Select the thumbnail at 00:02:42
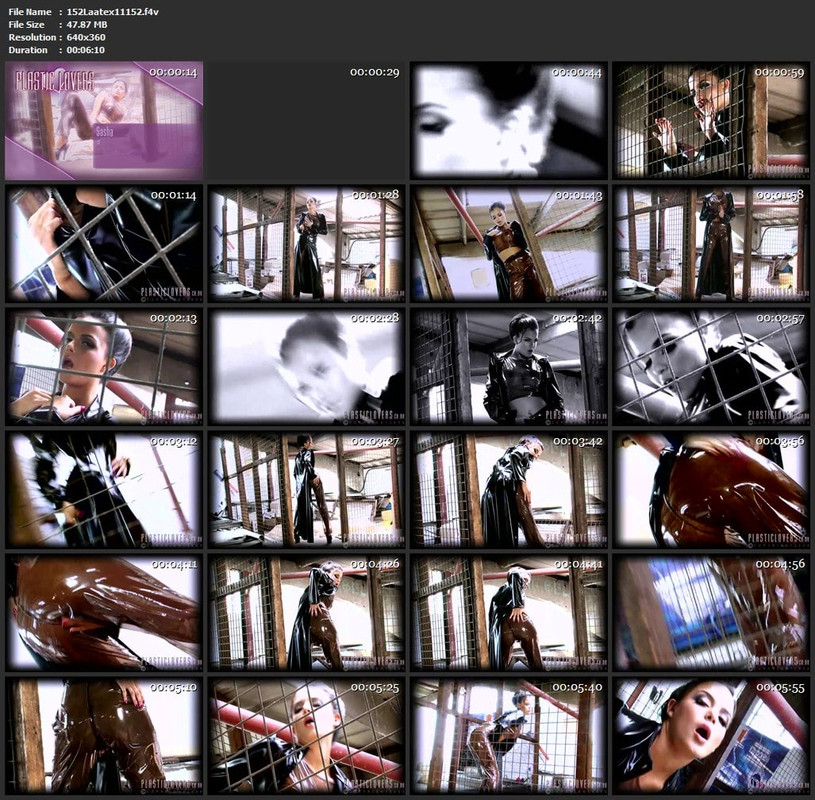 tap(508, 367)
